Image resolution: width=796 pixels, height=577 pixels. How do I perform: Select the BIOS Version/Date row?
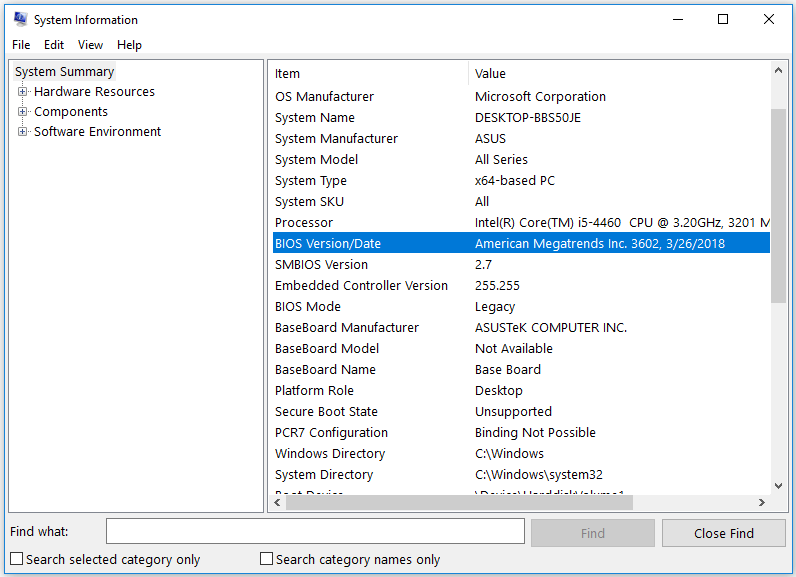[x=521, y=244]
